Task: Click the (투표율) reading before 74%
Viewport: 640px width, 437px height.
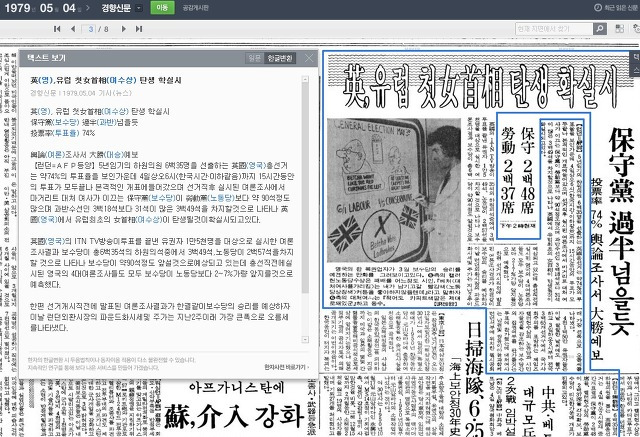Action: tap(66, 133)
